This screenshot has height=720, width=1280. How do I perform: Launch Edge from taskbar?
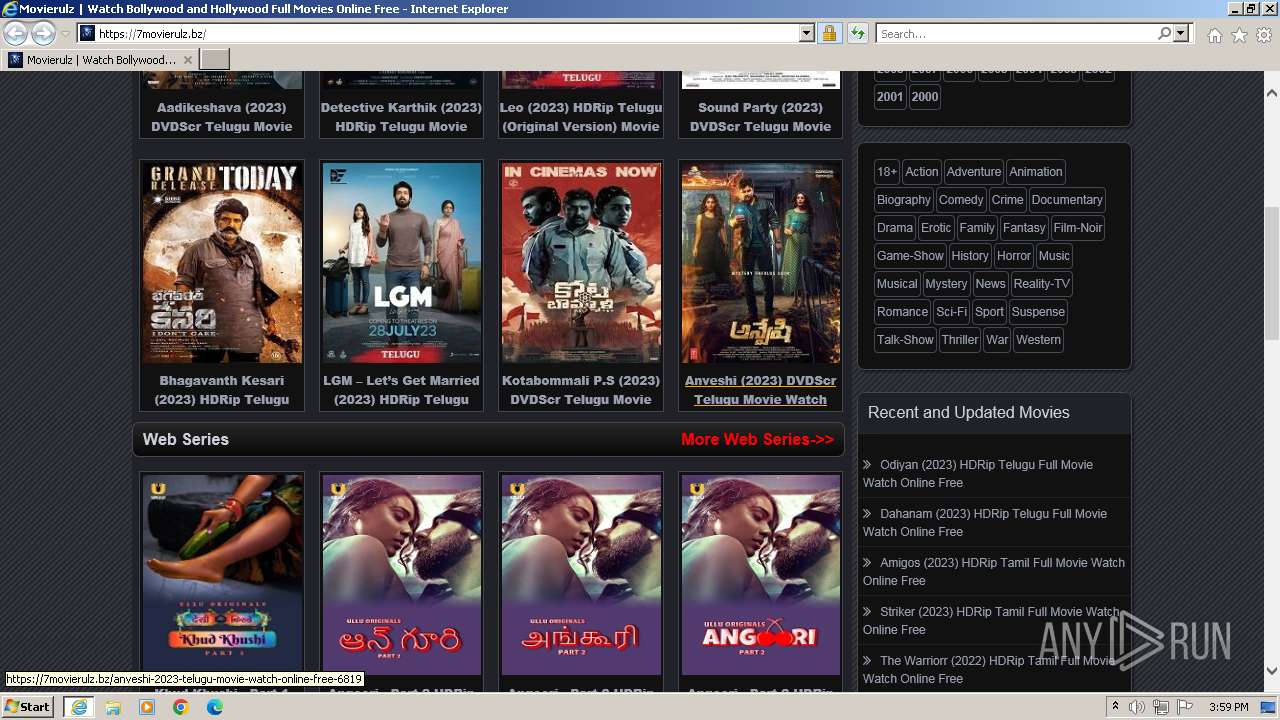(215, 707)
